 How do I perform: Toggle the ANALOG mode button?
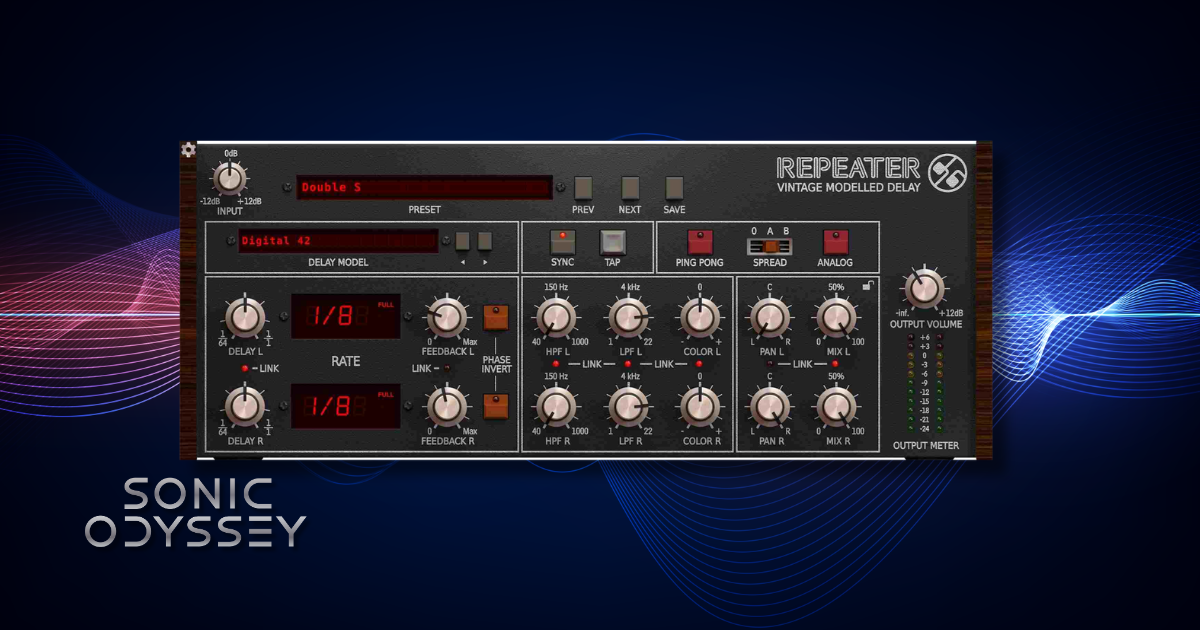point(835,243)
